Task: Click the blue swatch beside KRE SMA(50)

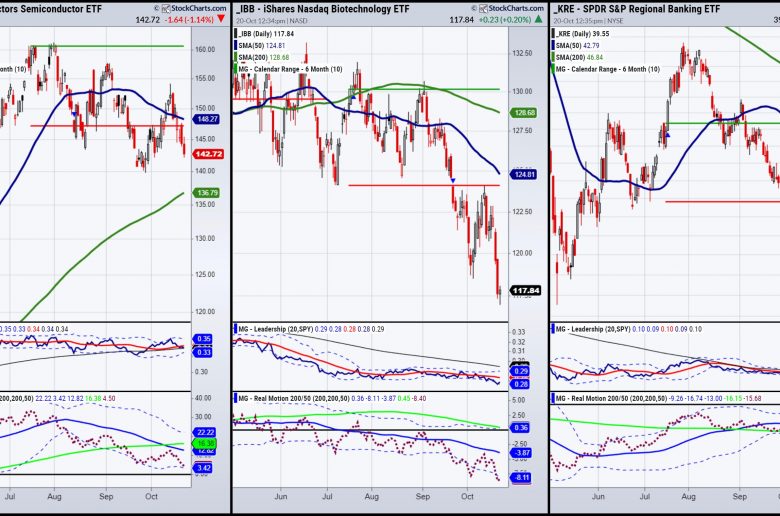Action: point(553,45)
